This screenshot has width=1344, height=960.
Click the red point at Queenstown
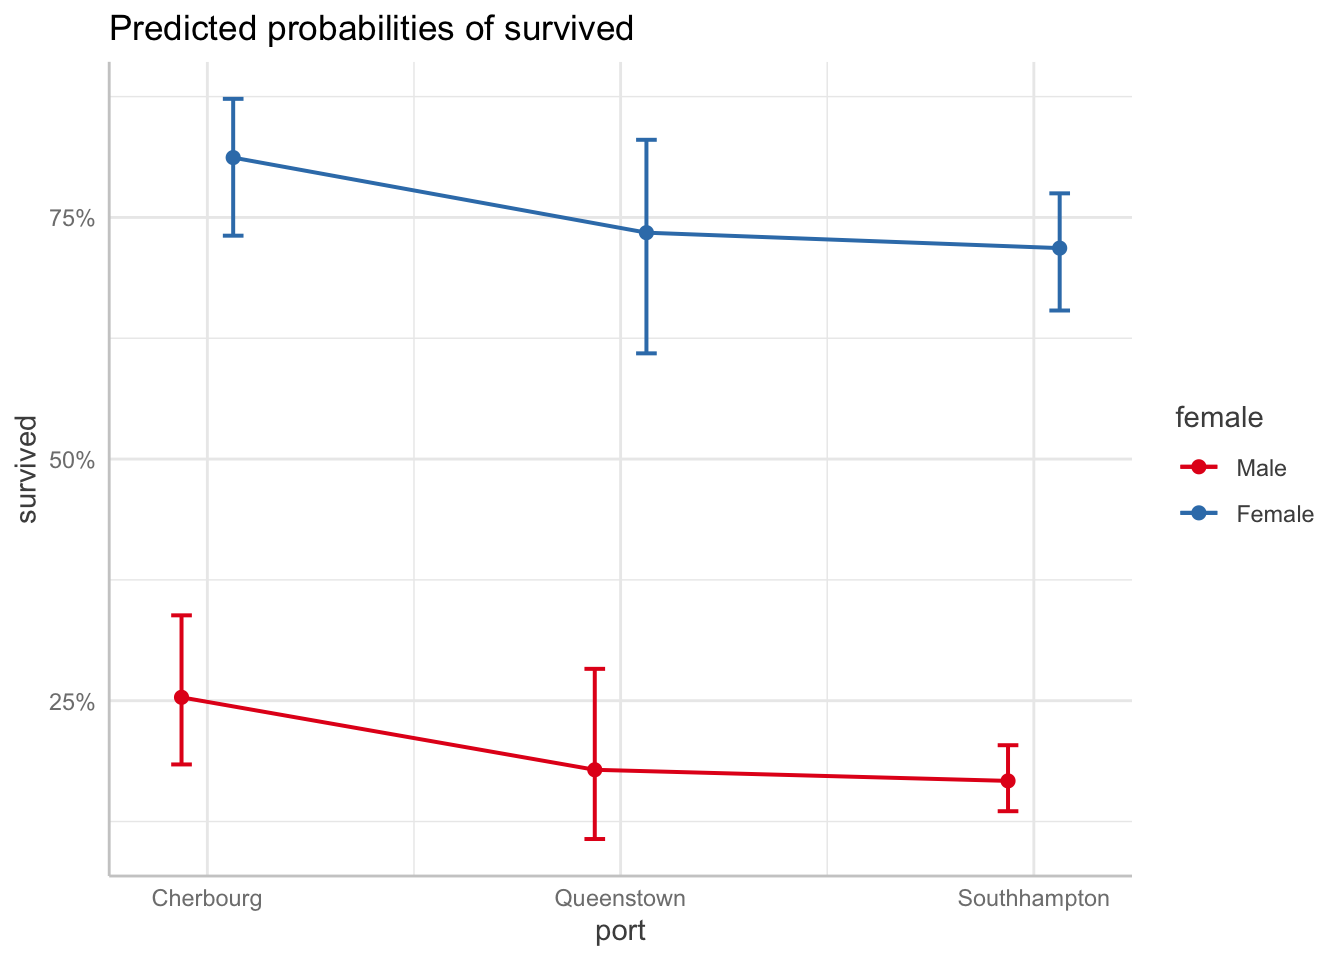click(594, 770)
